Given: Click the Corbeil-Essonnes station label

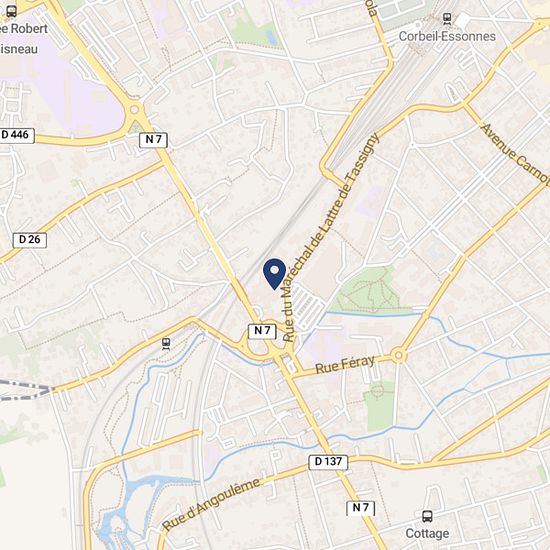Looking at the screenshot, I should click(x=447, y=36).
